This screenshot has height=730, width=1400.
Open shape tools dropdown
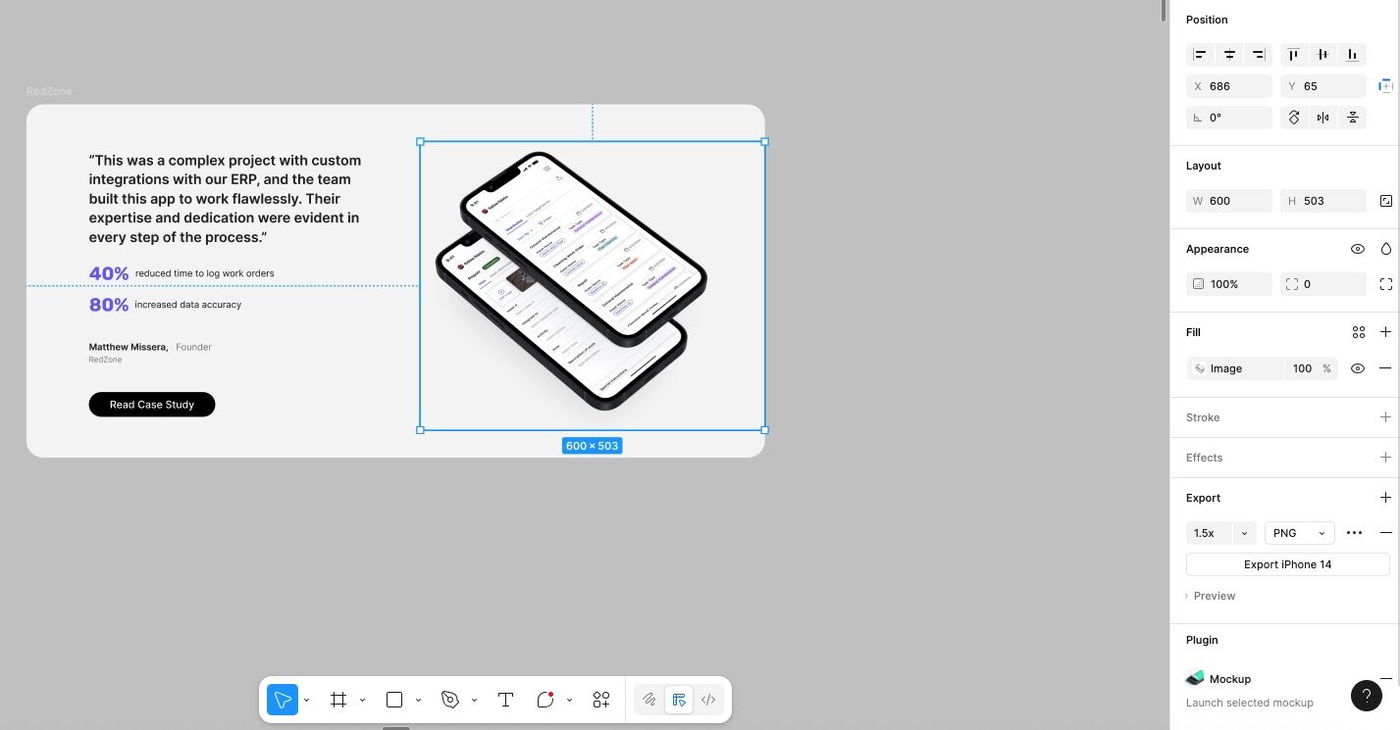pos(418,700)
